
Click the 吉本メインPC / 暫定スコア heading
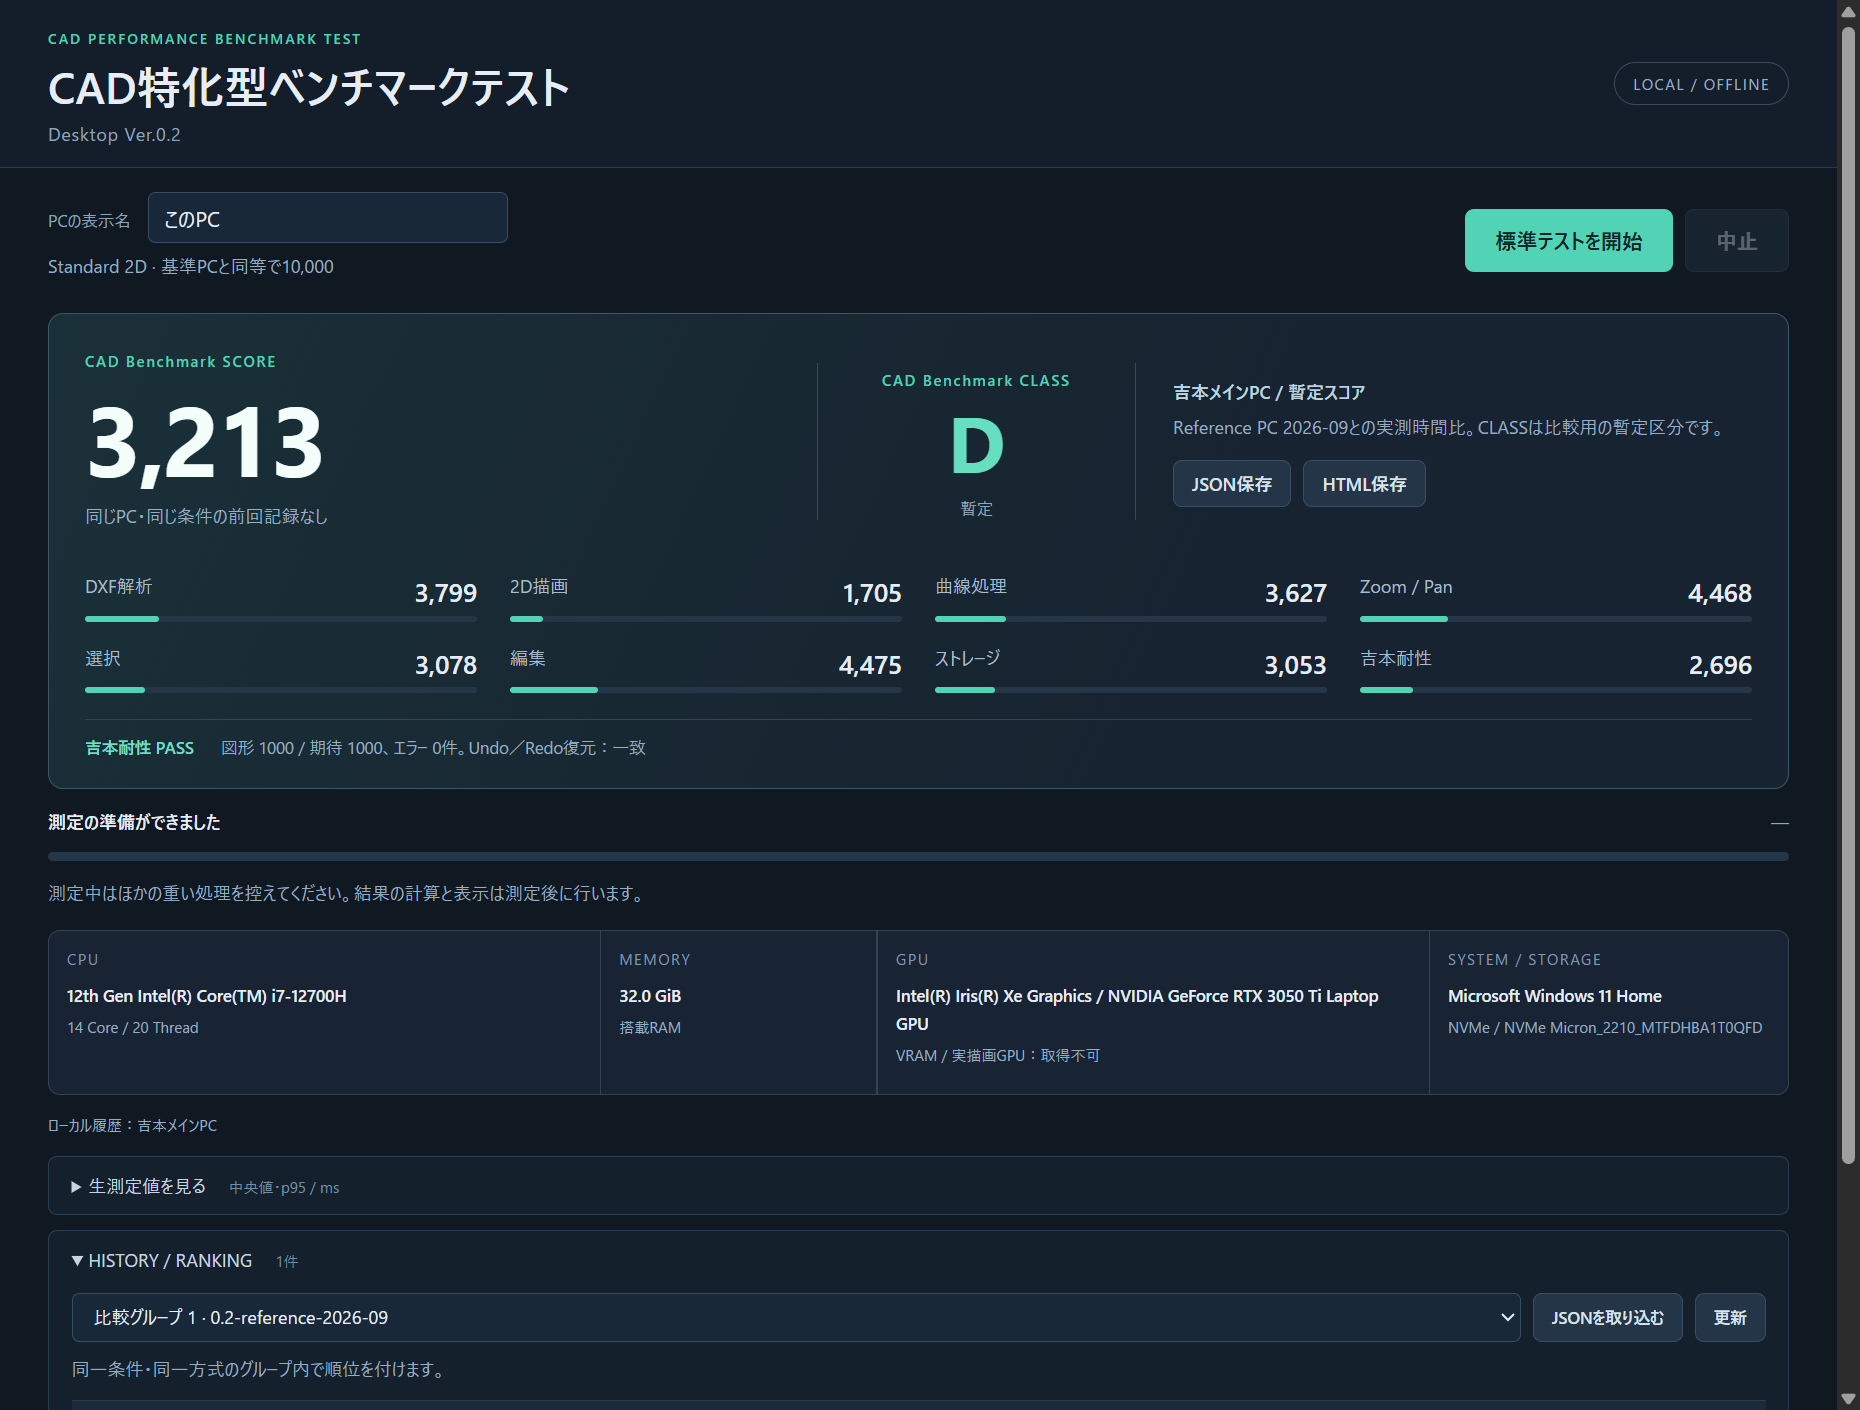(1269, 393)
